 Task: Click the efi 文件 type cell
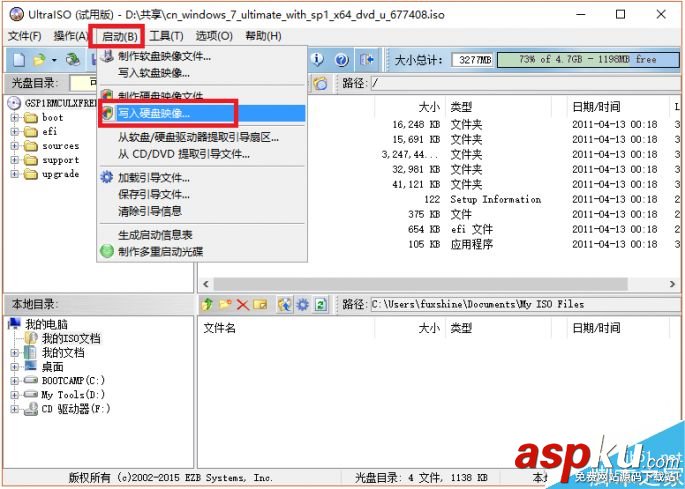(472, 229)
